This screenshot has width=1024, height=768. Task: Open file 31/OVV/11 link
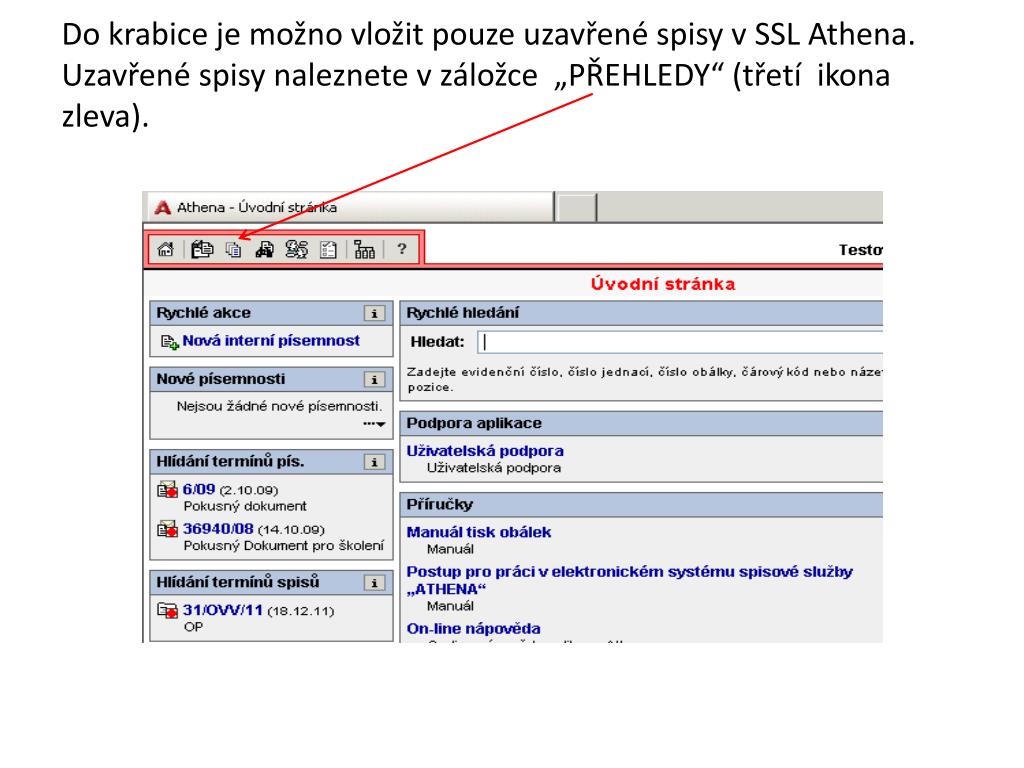[x=223, y=610]
